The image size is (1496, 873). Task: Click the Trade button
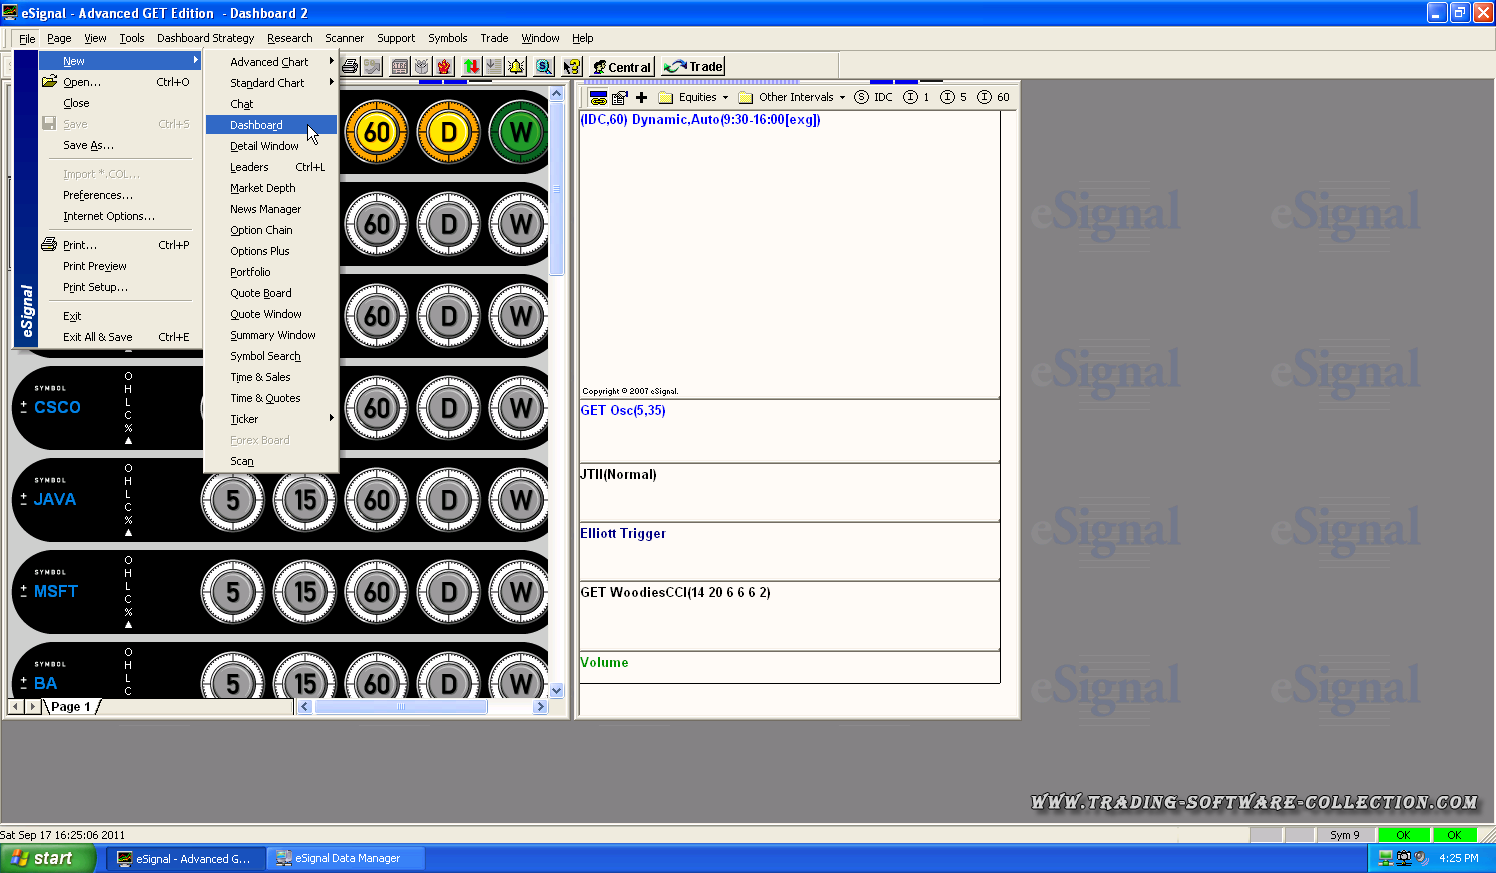[694, 67]
